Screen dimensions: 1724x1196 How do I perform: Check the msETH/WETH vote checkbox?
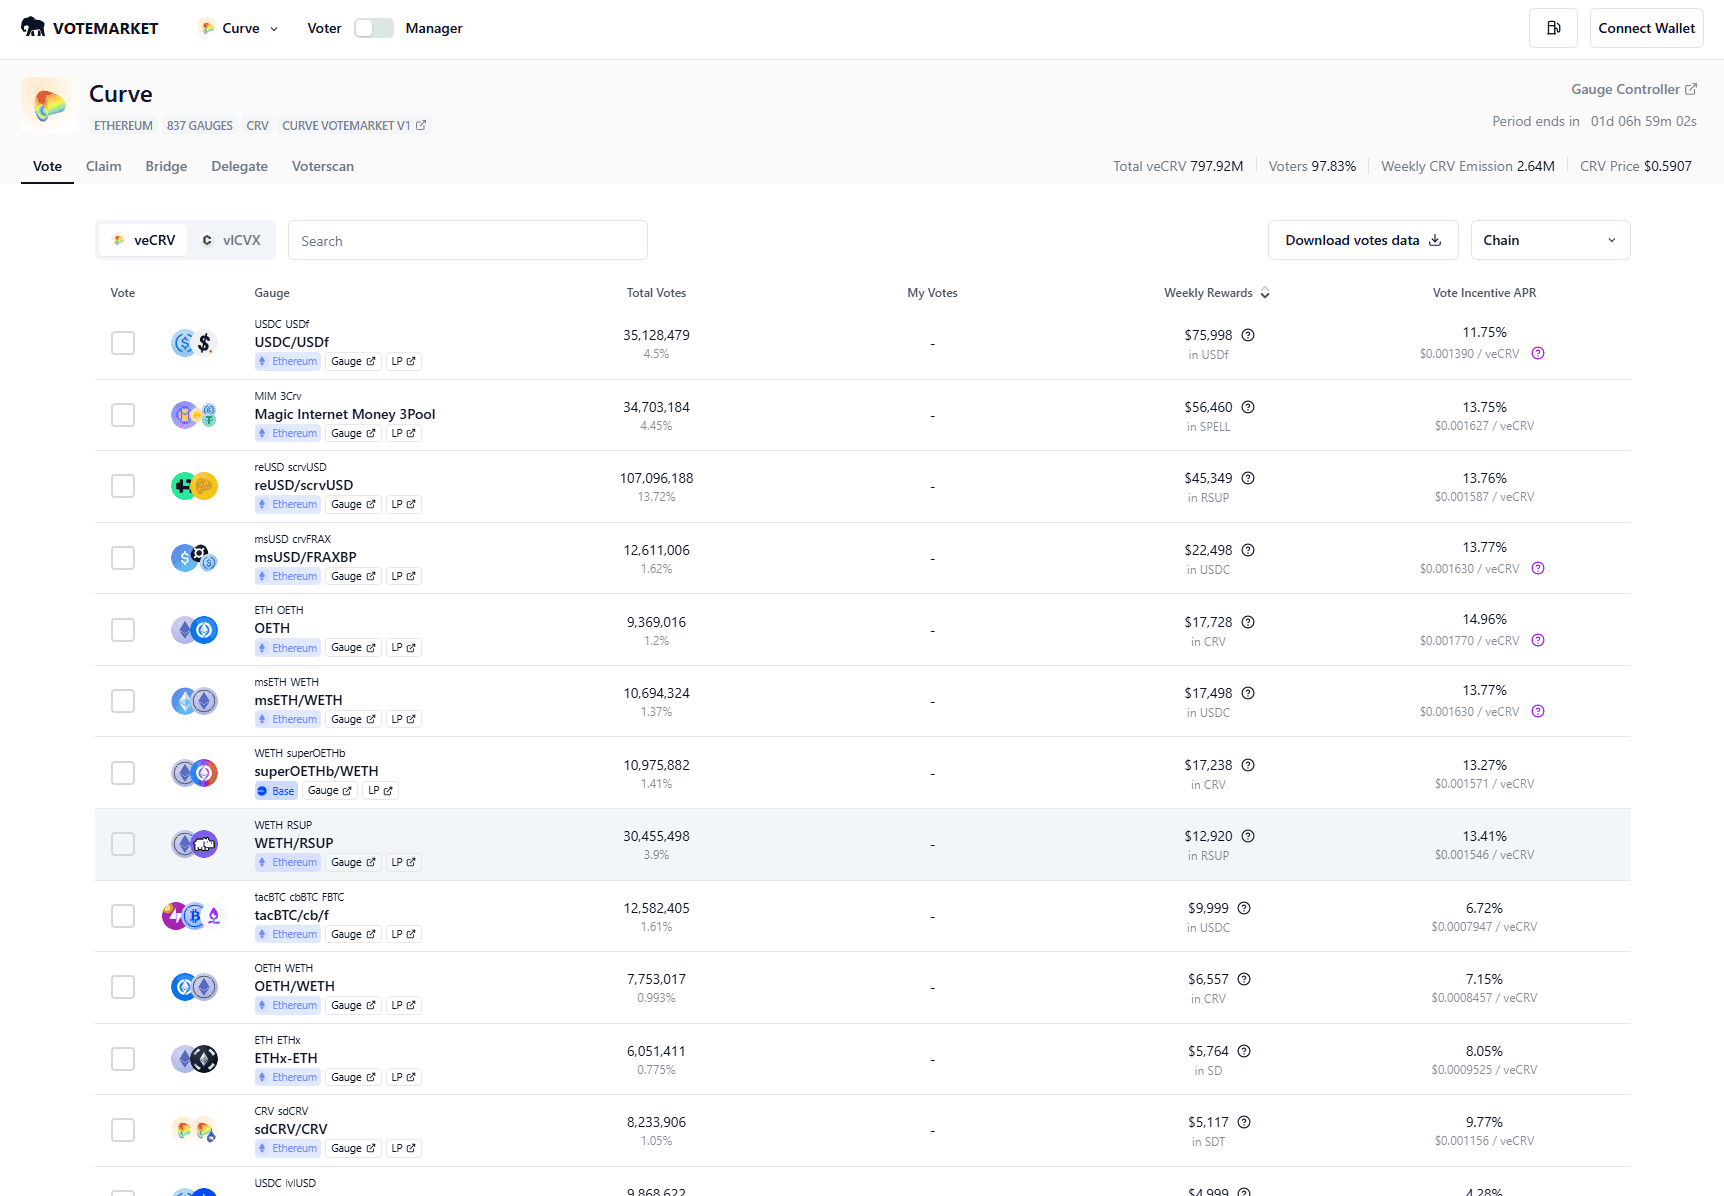[123, 701]
